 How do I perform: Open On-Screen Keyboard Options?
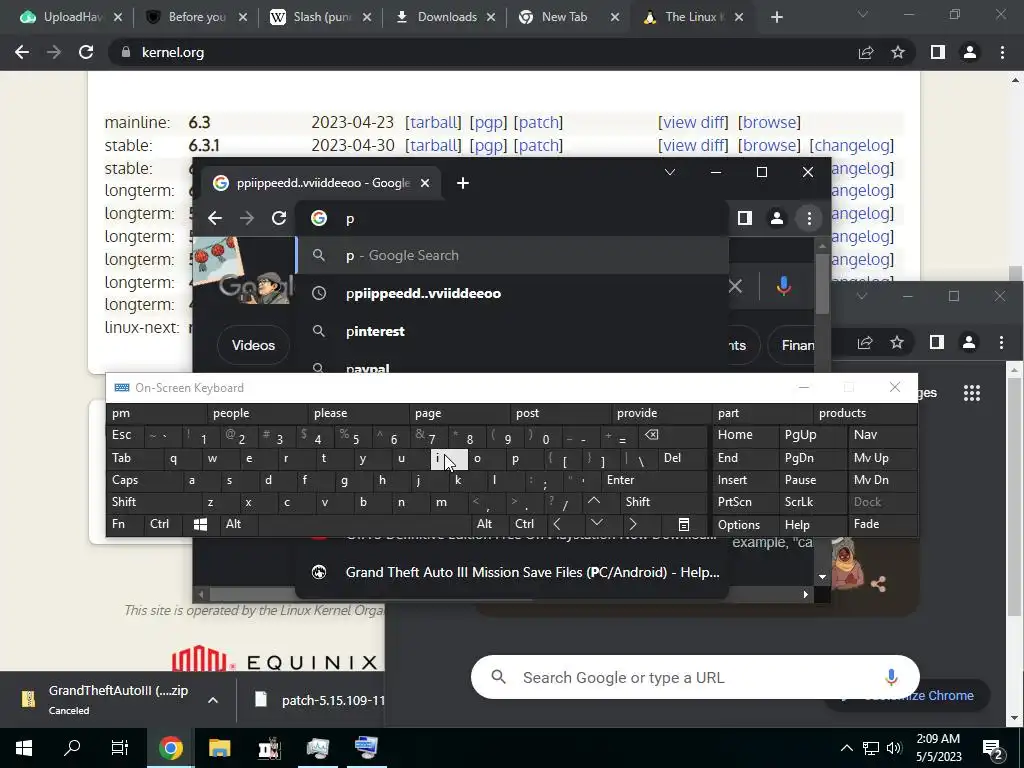[744, 524]
